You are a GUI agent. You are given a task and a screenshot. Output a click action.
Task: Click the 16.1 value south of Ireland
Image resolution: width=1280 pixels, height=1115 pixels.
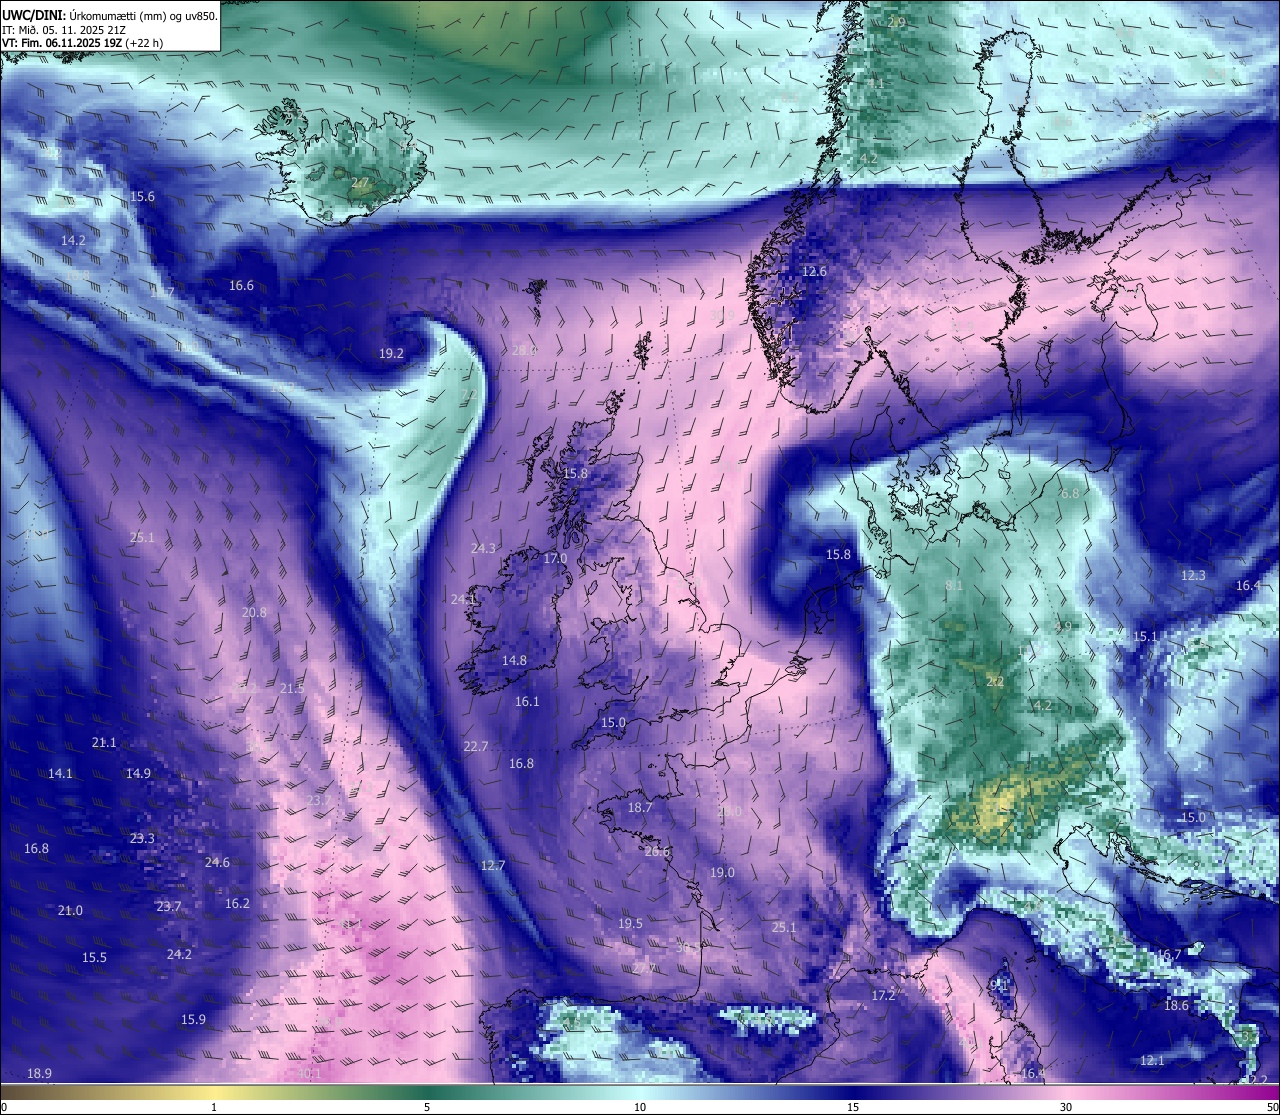[x=527, y=702]
